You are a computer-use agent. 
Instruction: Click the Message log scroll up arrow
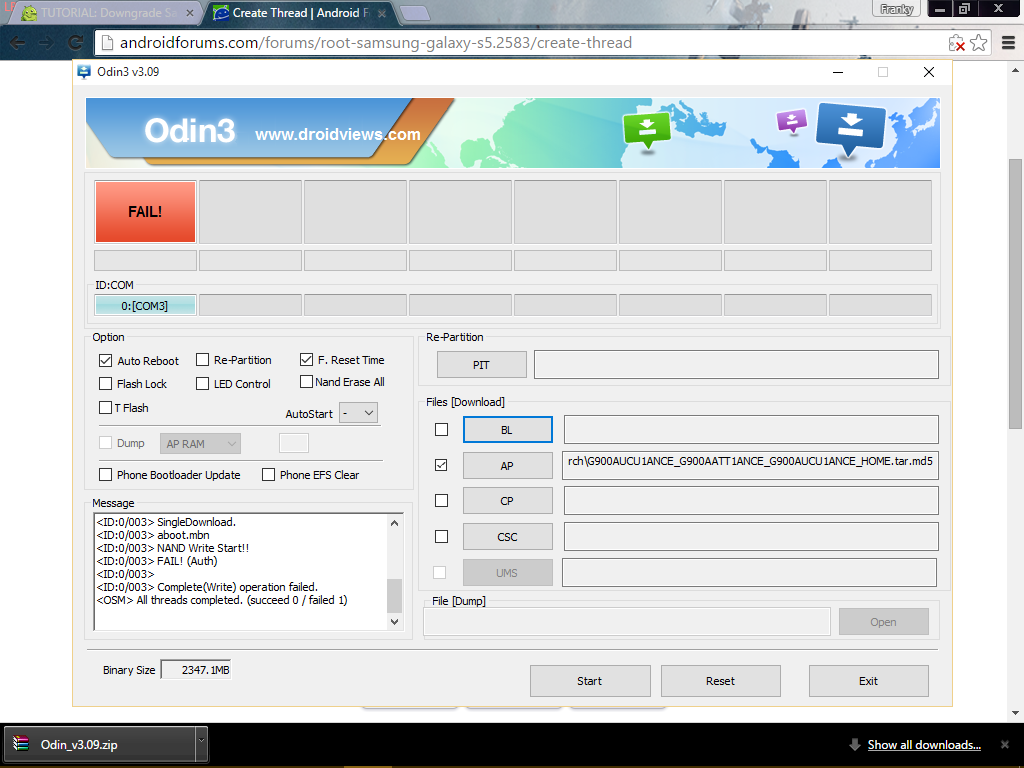pos(394,522)
